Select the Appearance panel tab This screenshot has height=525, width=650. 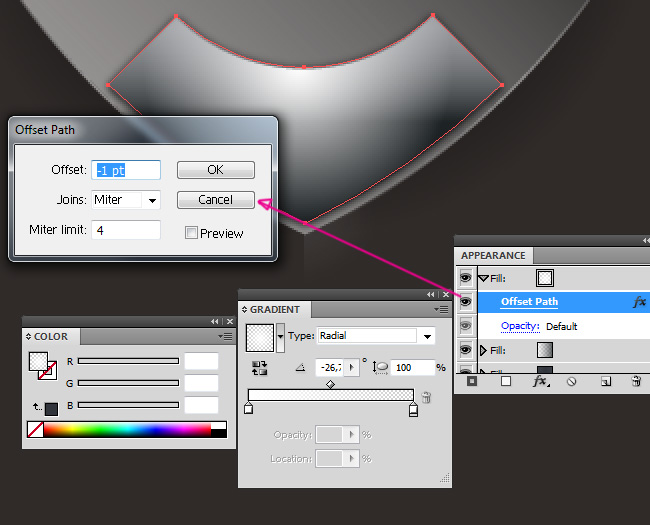click(x=493, y=255)
